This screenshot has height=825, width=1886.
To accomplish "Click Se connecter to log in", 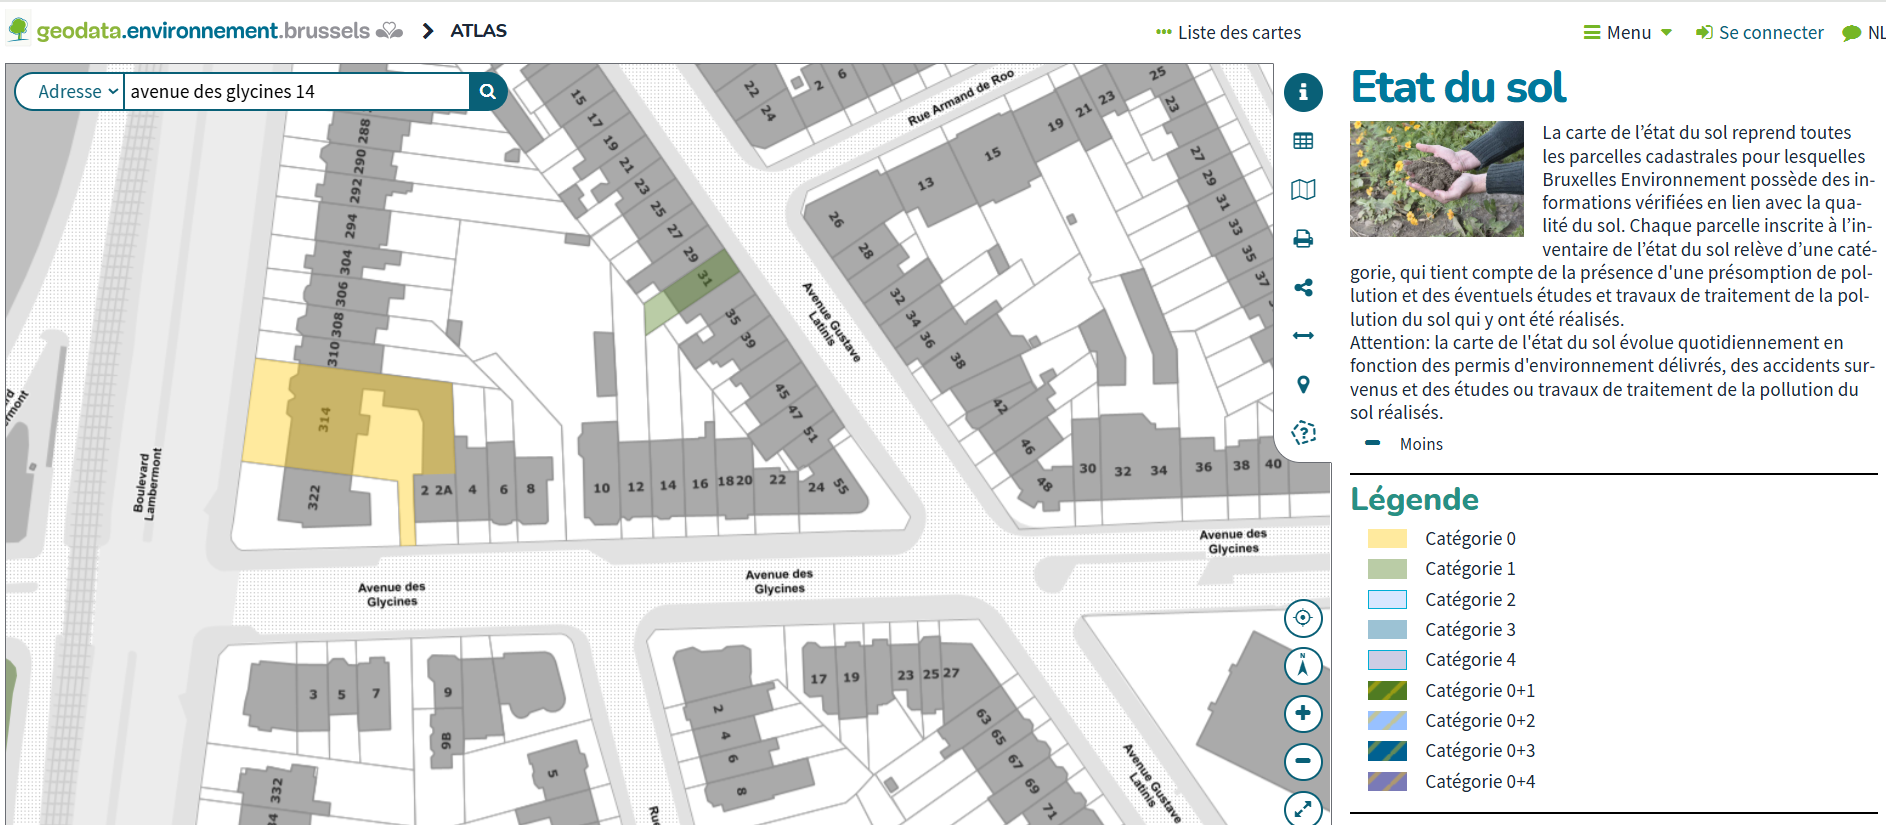I will [x=1760, y=33].
